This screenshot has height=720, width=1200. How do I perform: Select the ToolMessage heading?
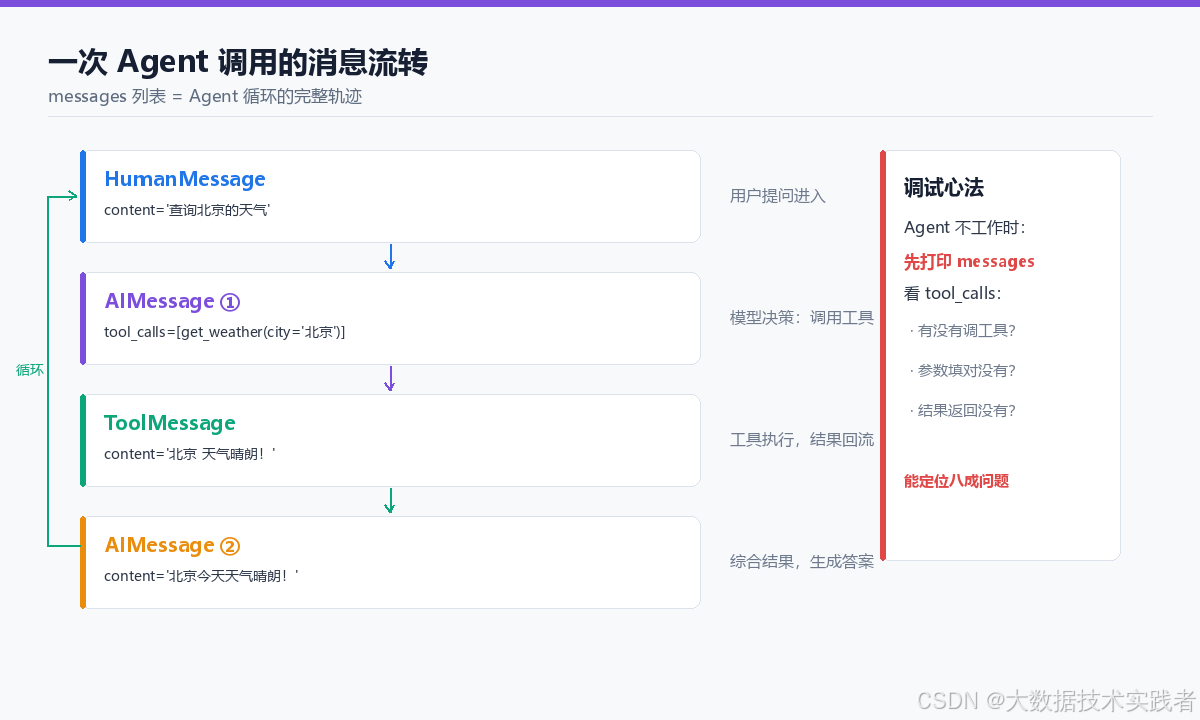pyautogui.click(x=170, y=423)
